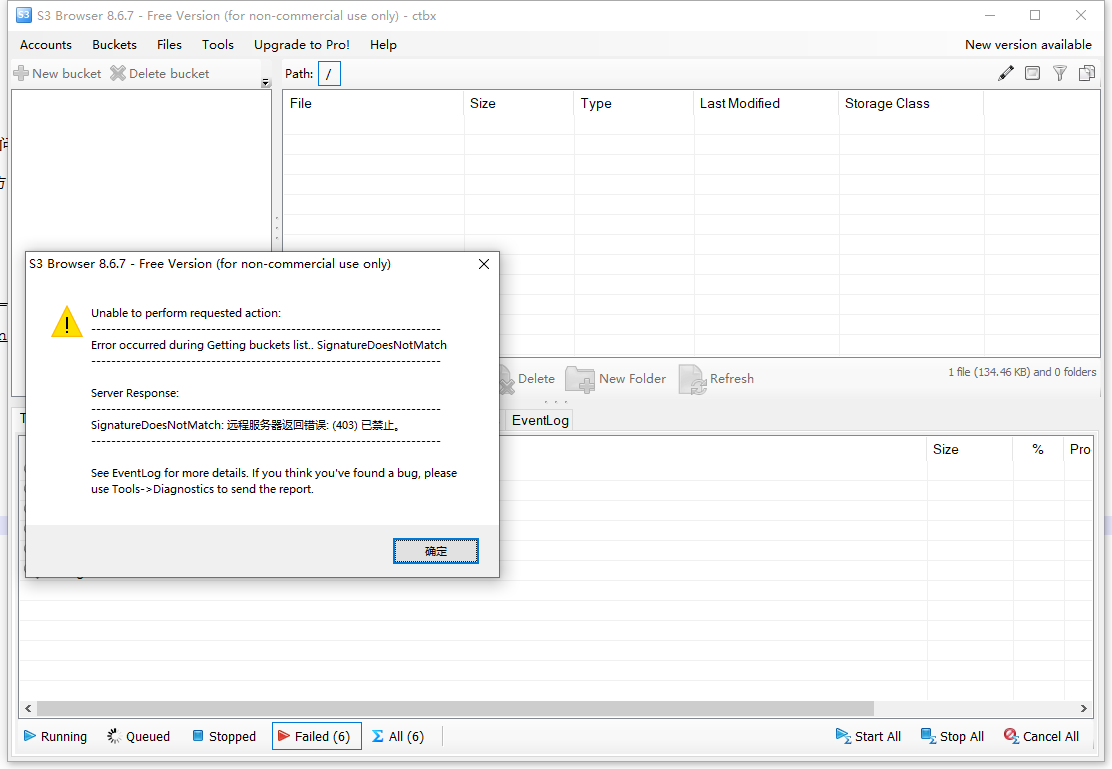Screen dimensions: 1112x769
Task: Click the Refresh button
Action: click(716, 379)
